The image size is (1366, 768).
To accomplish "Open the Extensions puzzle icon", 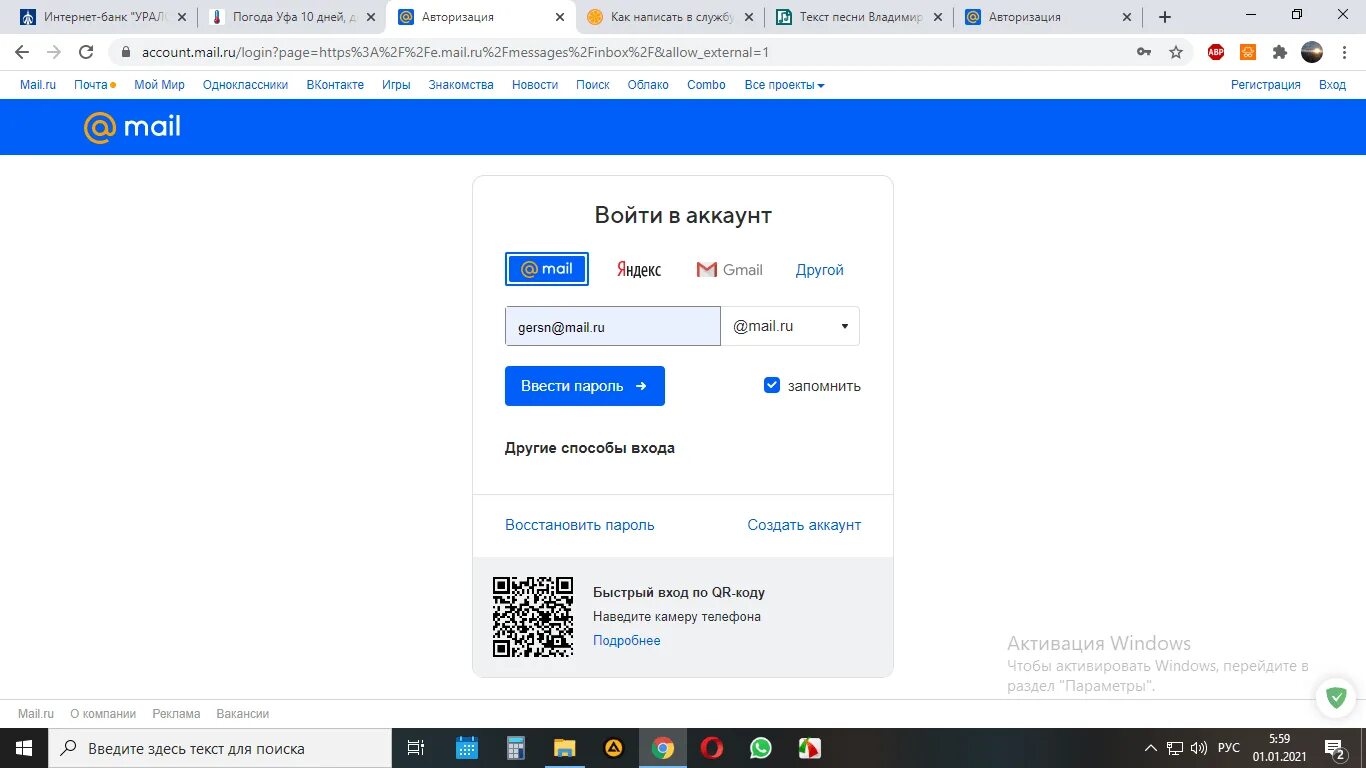I will (x=1279, y=52).
